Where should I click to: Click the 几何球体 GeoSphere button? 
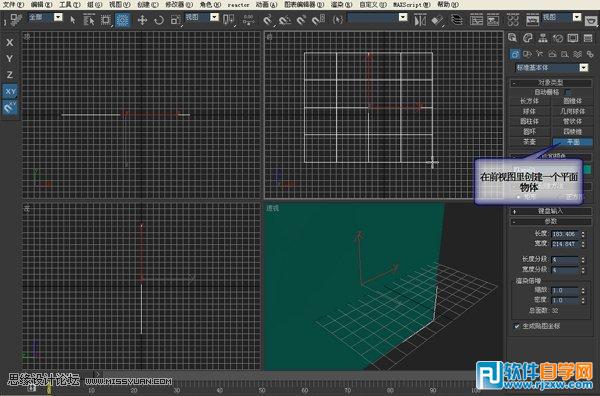pyautogui.click(x=572, y=111)
